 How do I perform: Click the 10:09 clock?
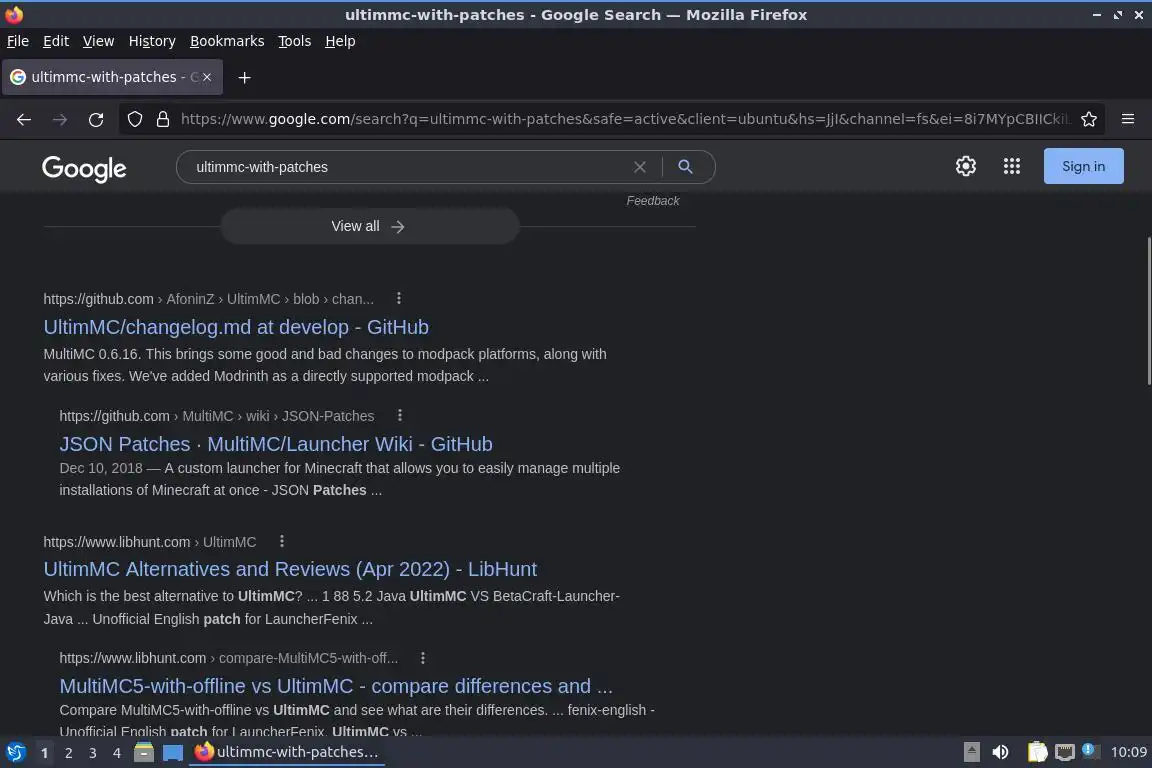[1128, 752]
